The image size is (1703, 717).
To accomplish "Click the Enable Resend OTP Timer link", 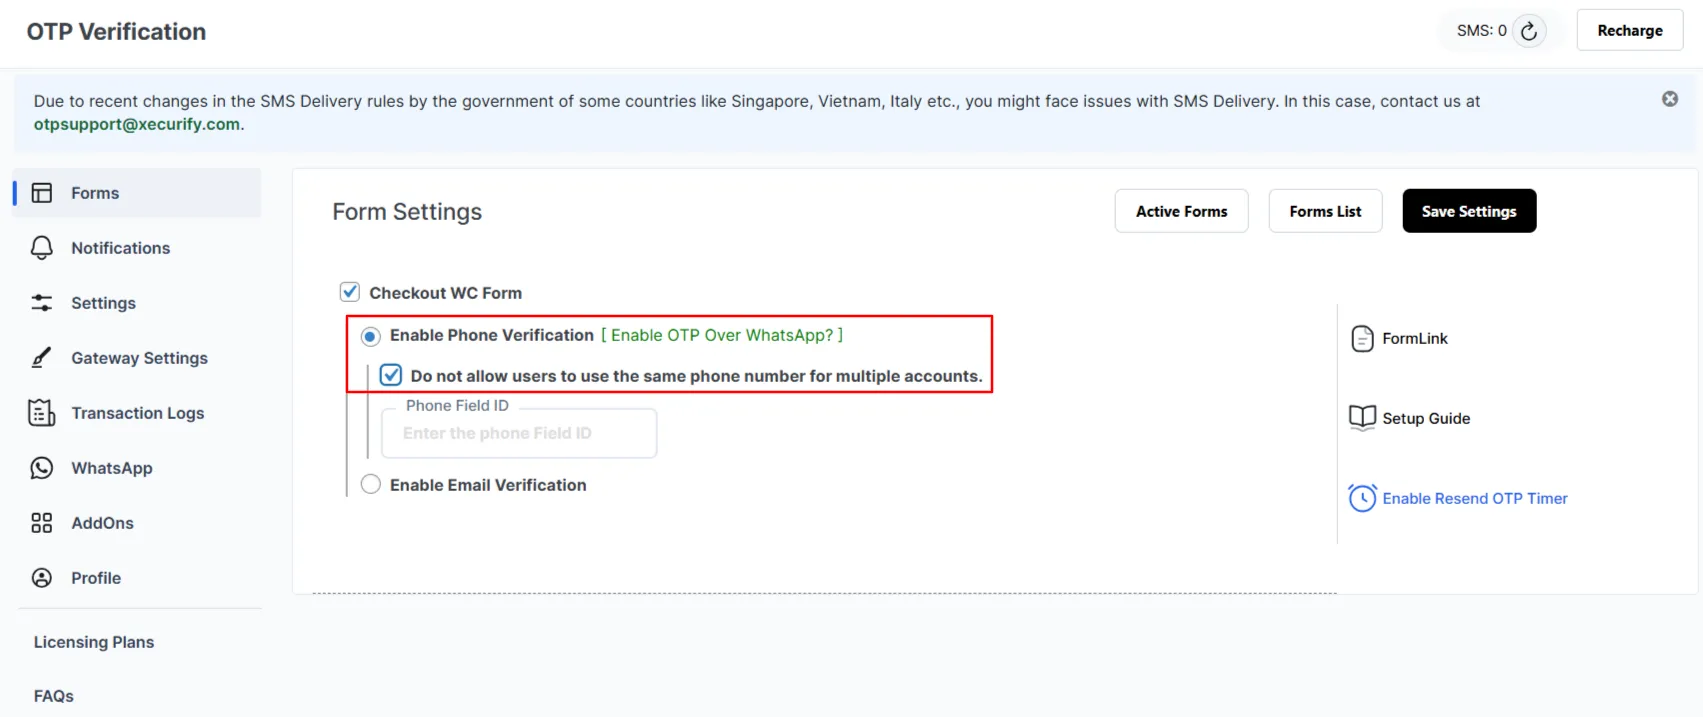I will 1474,498.
